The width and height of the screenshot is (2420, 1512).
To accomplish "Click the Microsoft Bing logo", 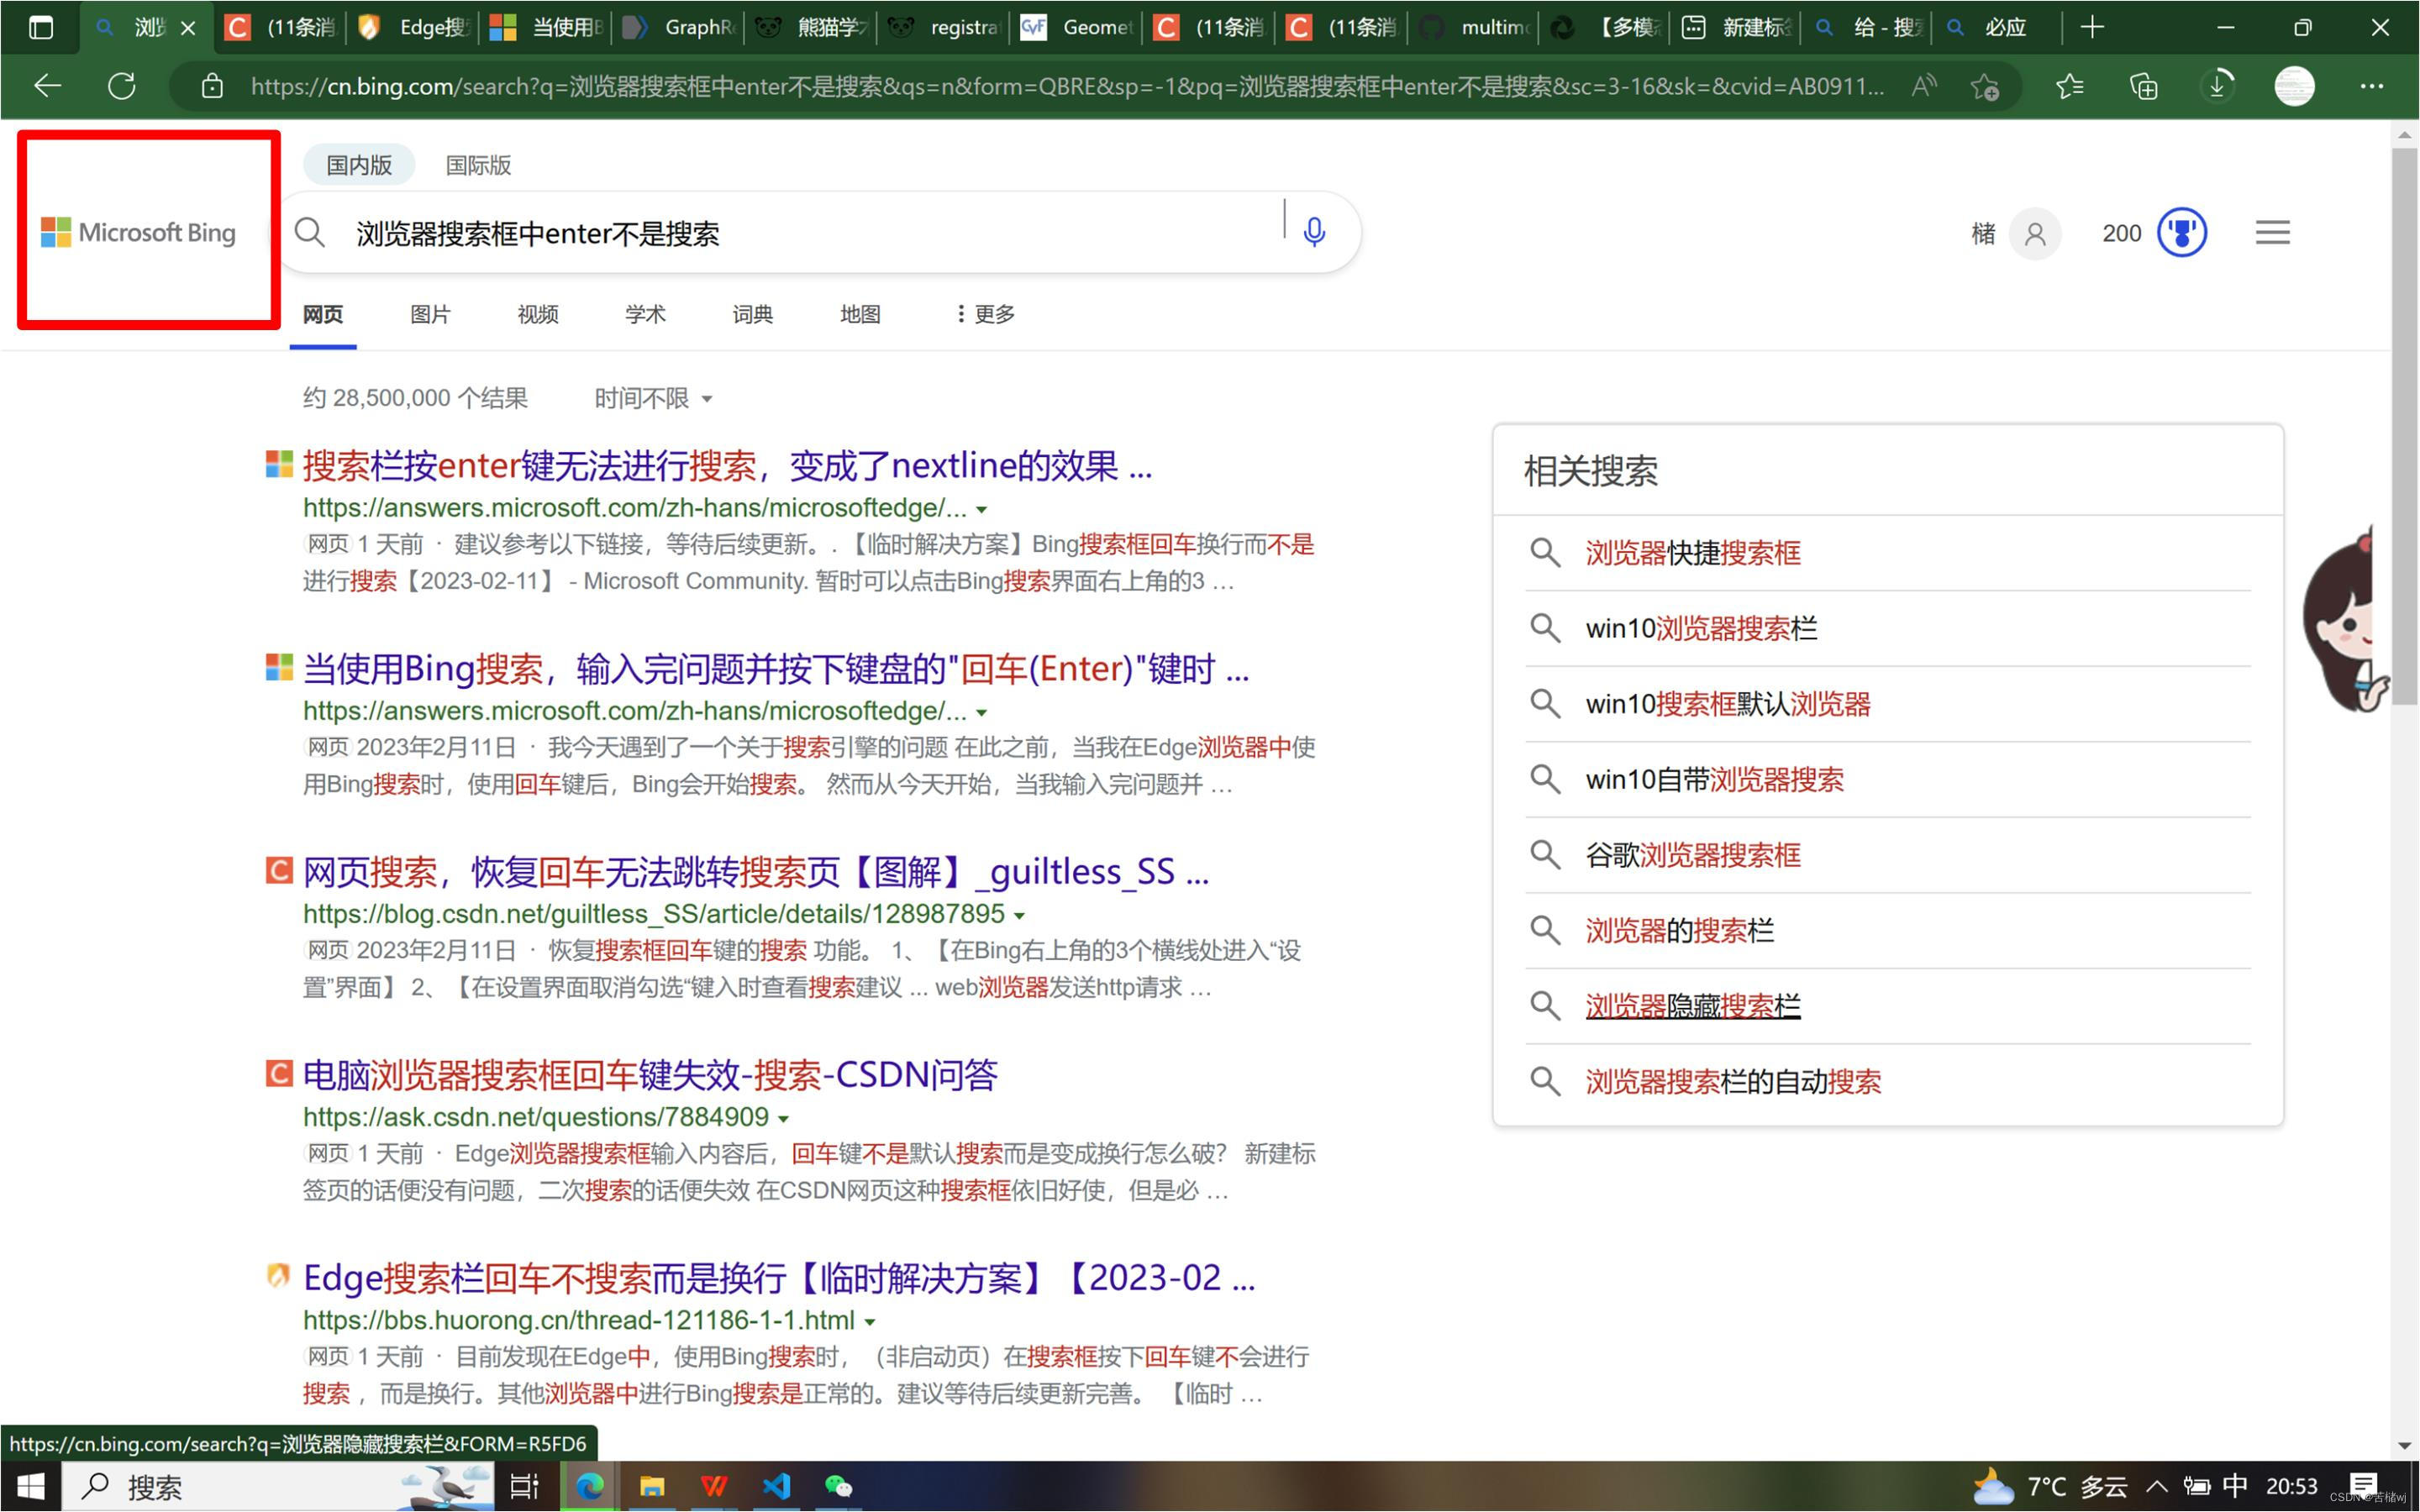I will (139, 232).
